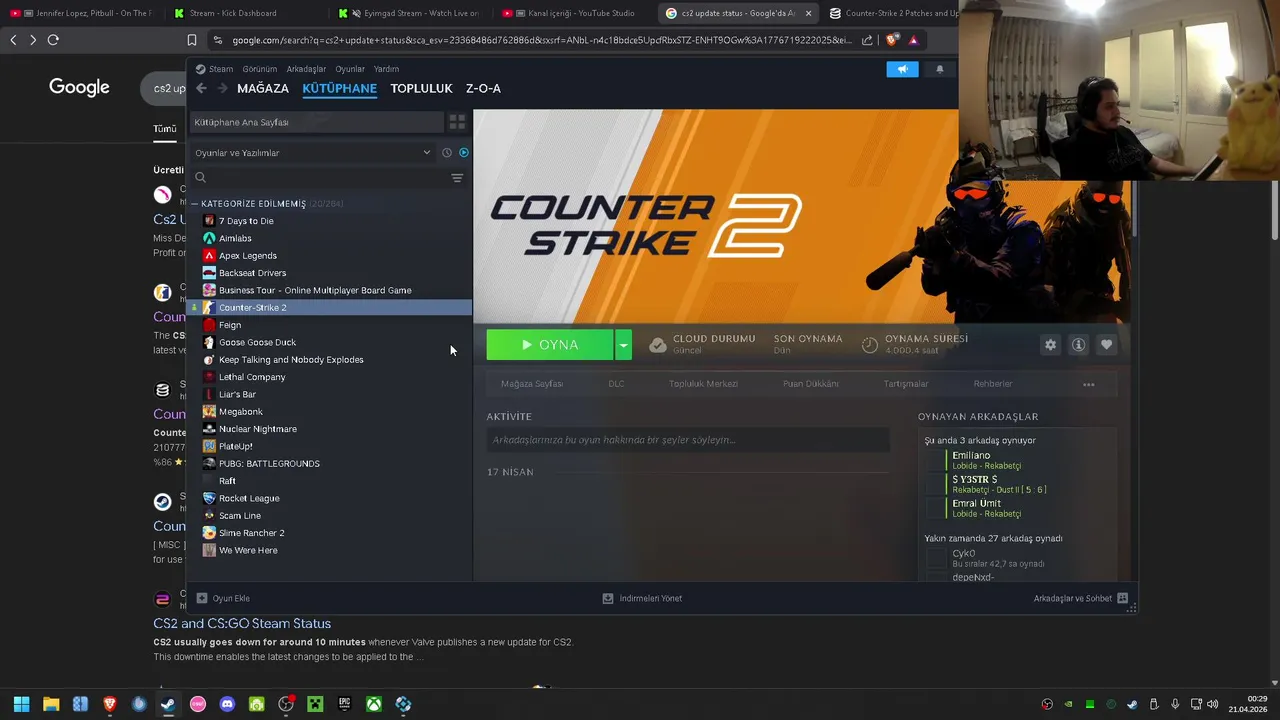Select PUBG: BATTLEGROUNDS in library
The width and height of the screenshot is (1280, 720).
tap(269, 464)
